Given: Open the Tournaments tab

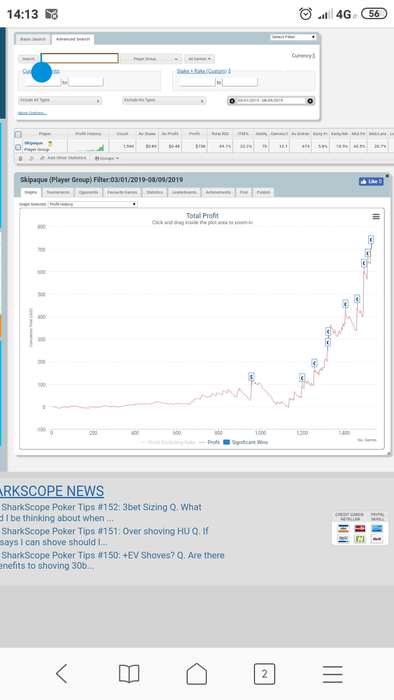Looking at the screenshot, I should point(58,192).
